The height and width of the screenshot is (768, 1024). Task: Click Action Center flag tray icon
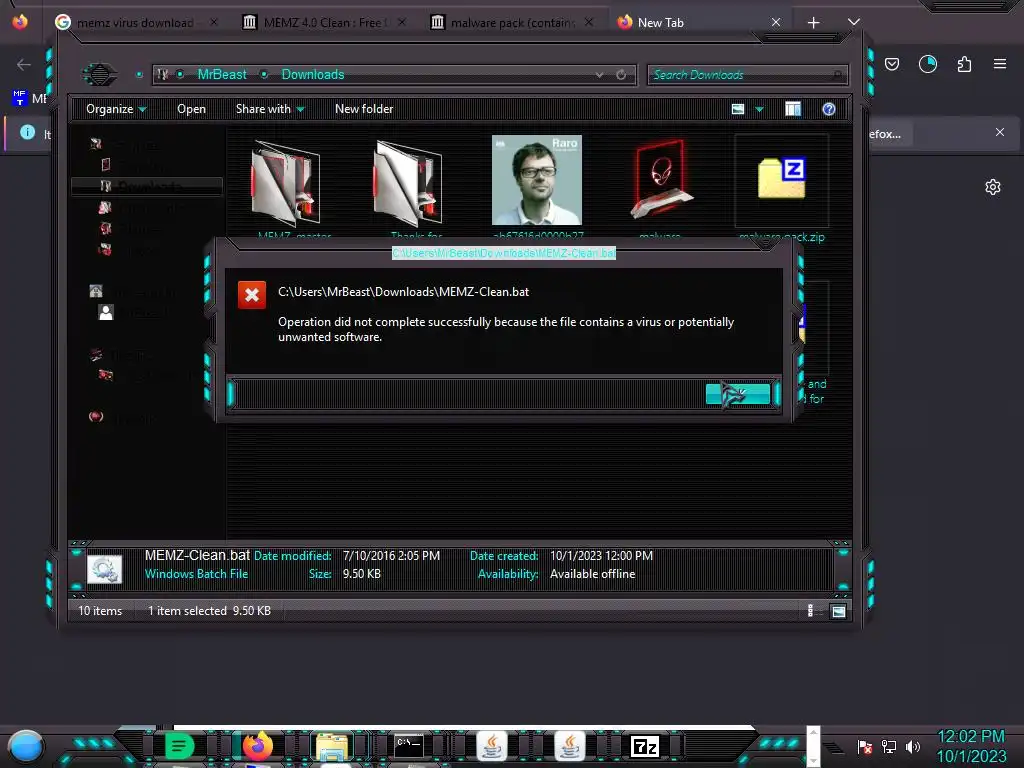[x=865, y=746]
